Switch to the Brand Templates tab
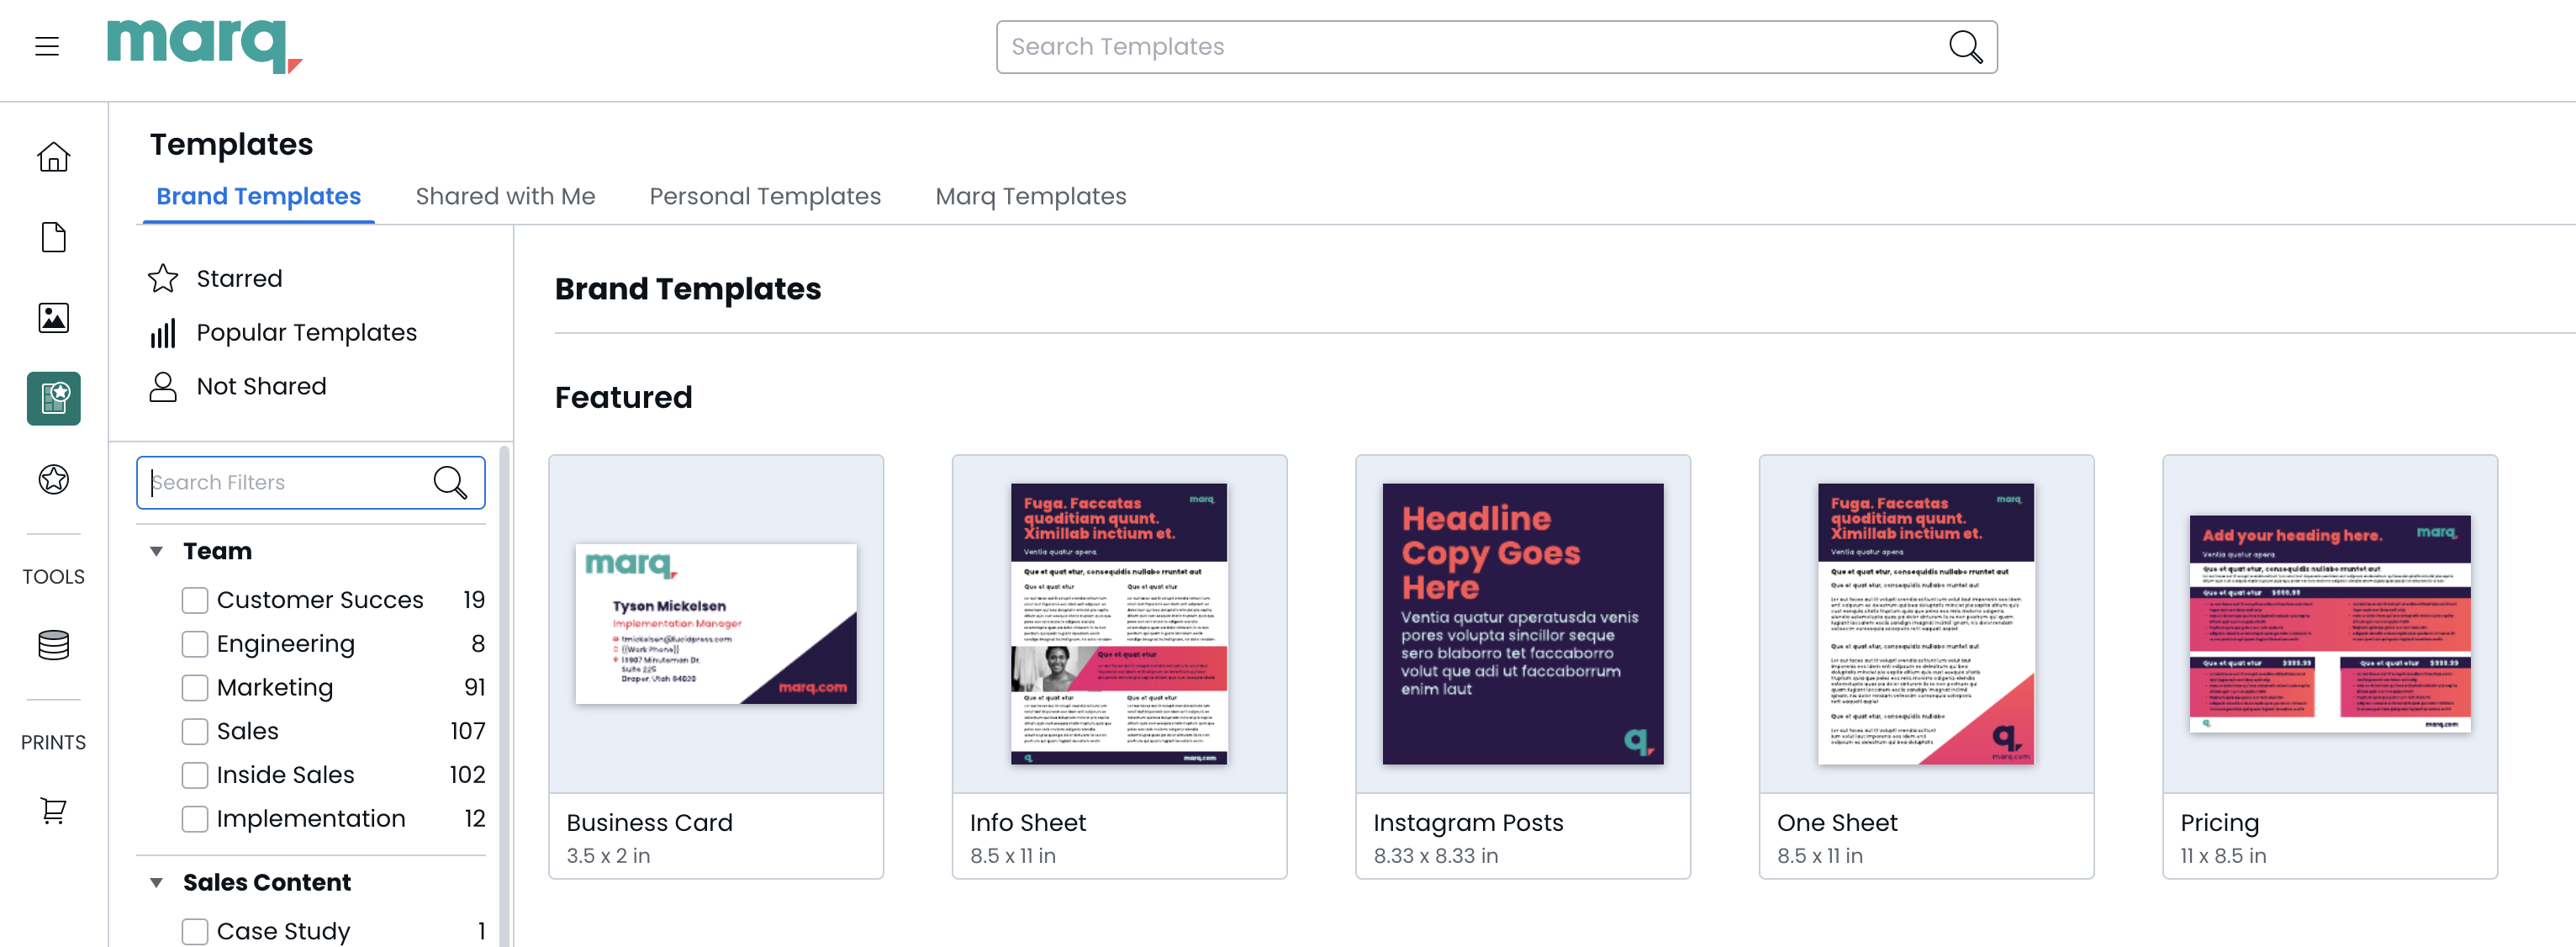The width and height of the screenshot is (2576, 947). pos(258,196)
